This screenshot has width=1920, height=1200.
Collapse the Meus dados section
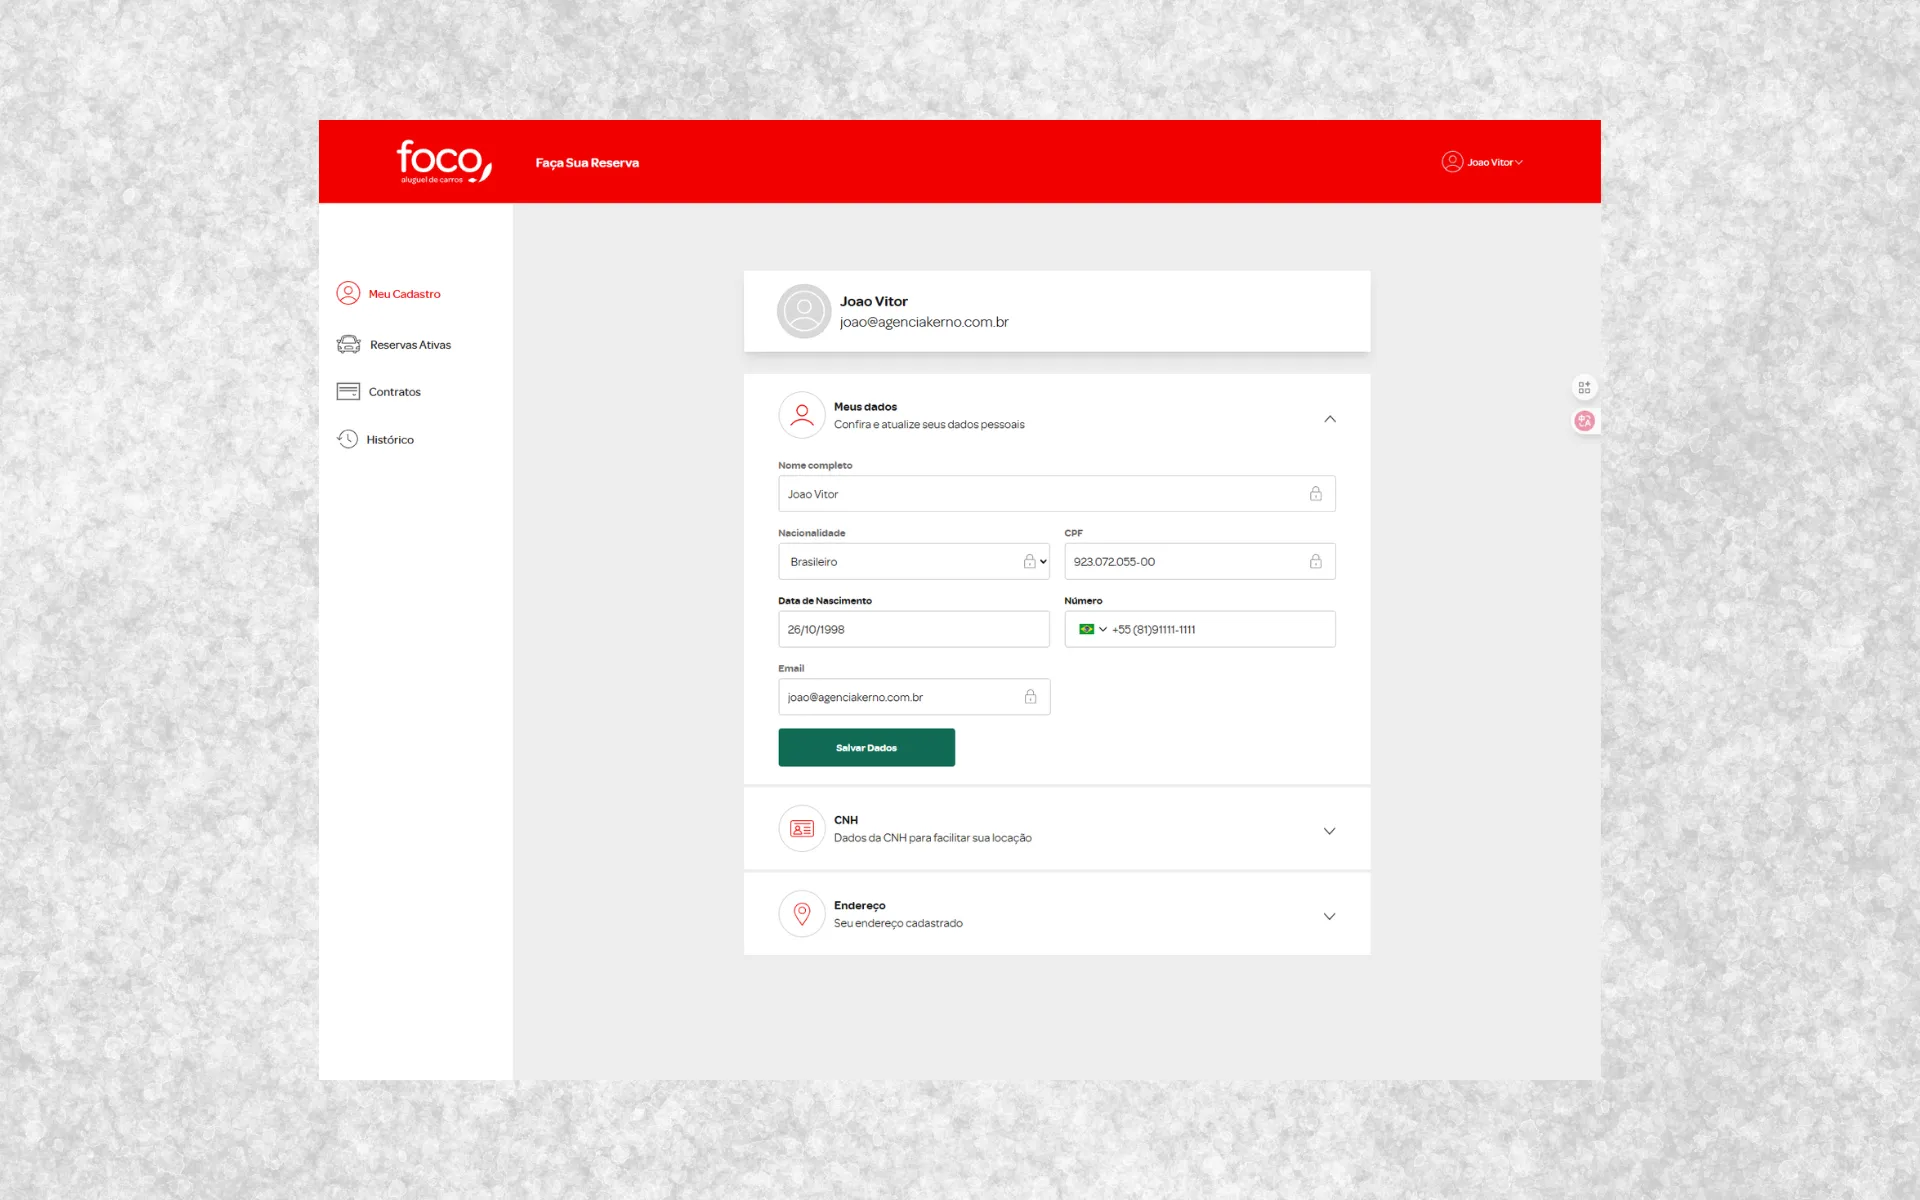(x=1330, y=418)
